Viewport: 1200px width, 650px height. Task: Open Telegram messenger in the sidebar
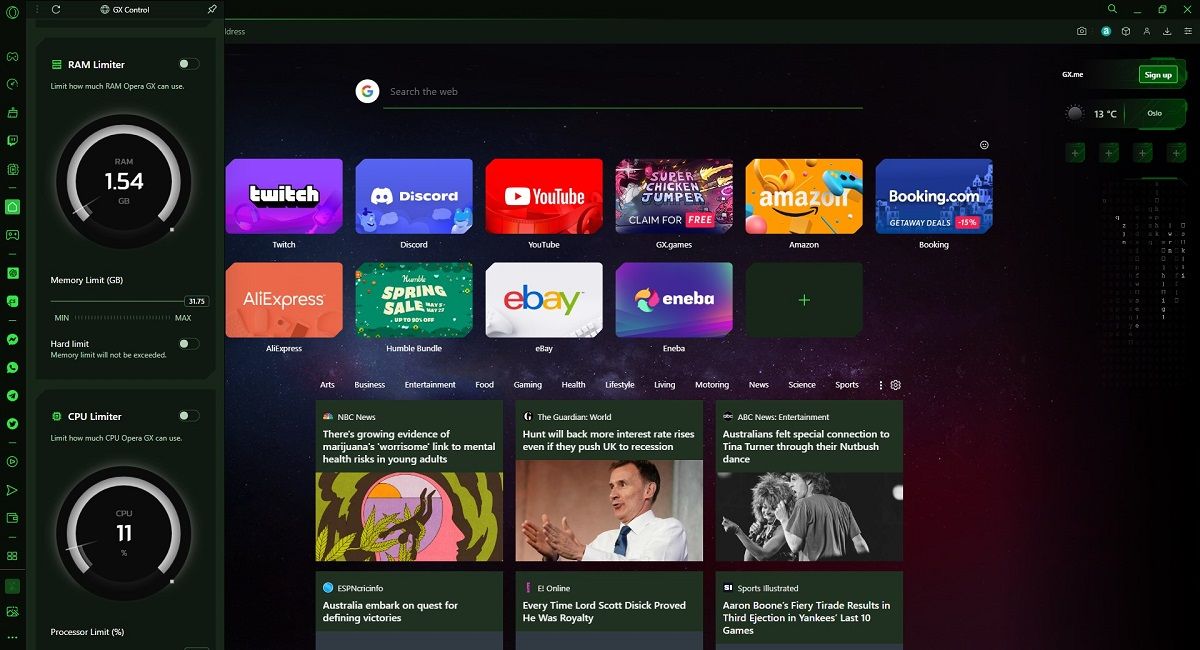[13, 396]
